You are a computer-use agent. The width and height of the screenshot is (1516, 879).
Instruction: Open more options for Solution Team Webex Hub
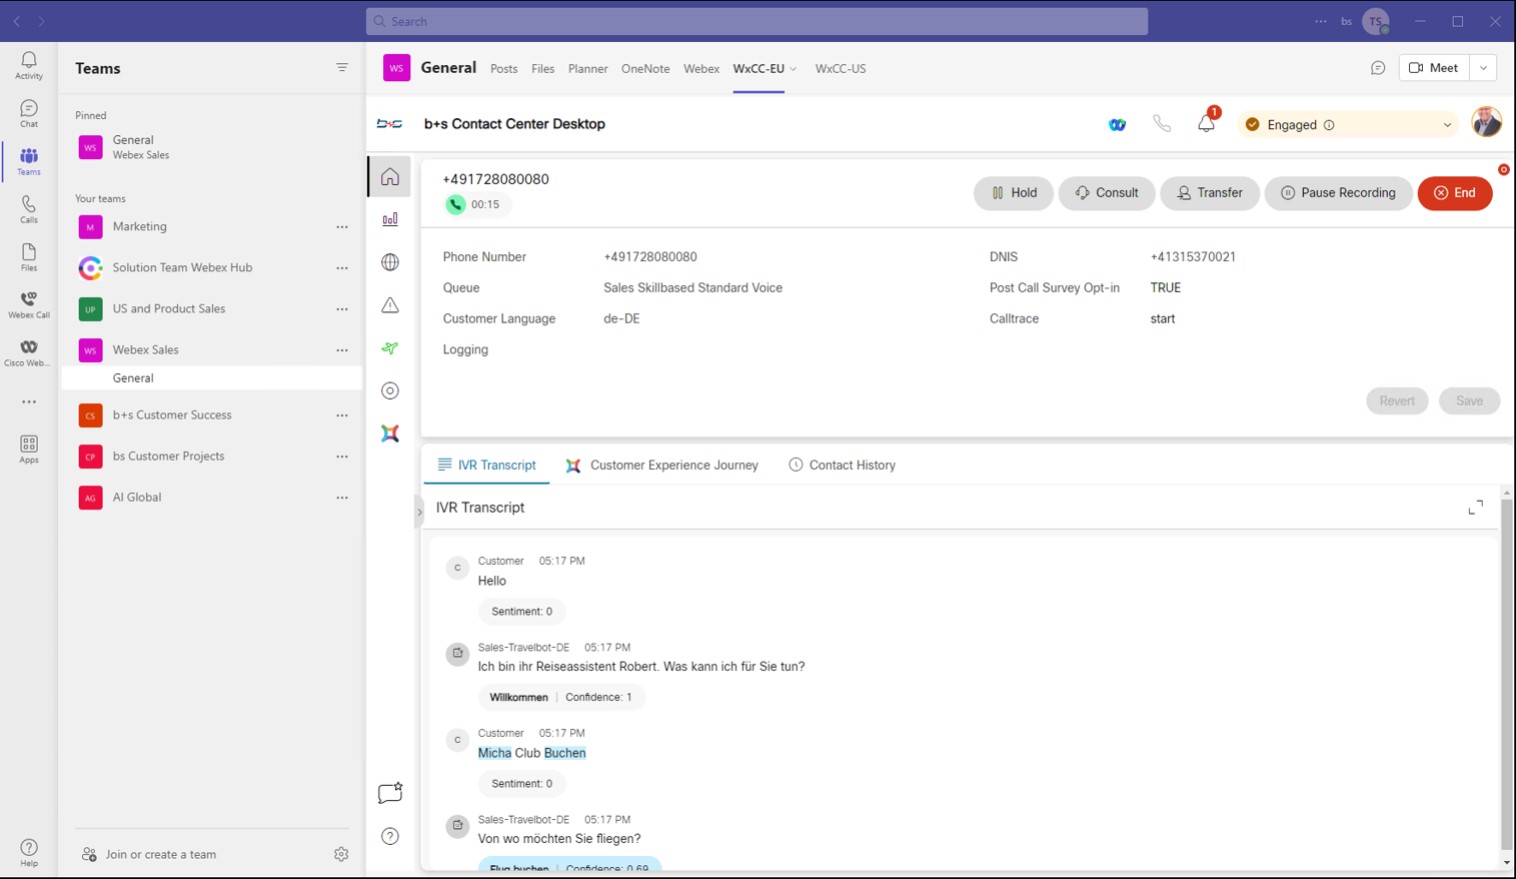coord(342,268)
